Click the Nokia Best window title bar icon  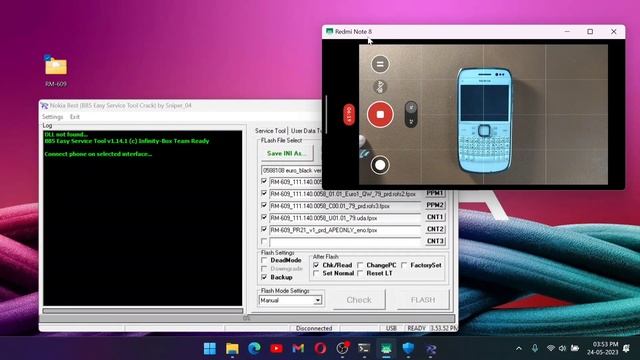pyautogui.click(x=44, y=106)
